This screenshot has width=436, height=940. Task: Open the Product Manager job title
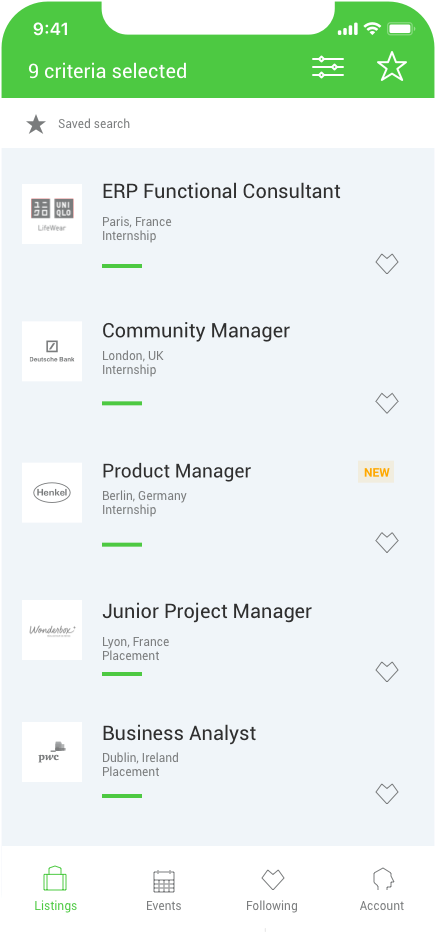point(176,471)
